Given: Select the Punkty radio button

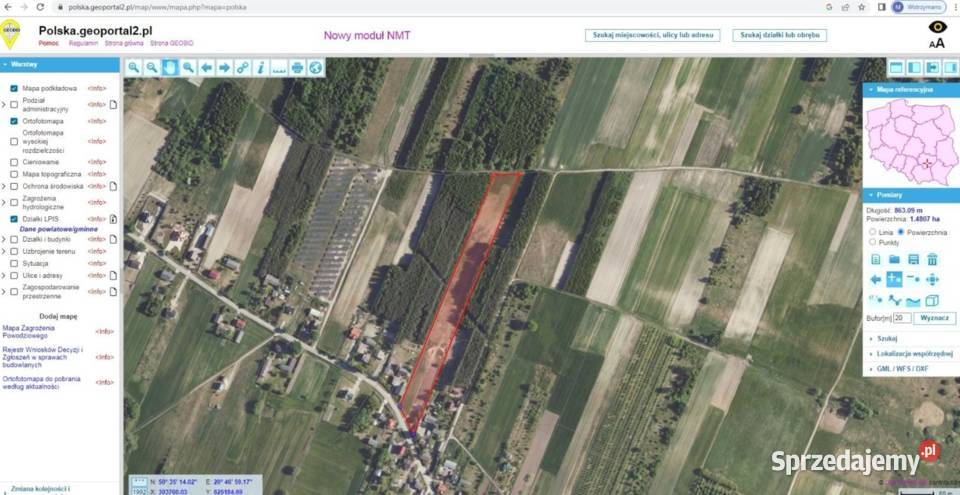Looking at the screenshot, I should coord(872,242).
